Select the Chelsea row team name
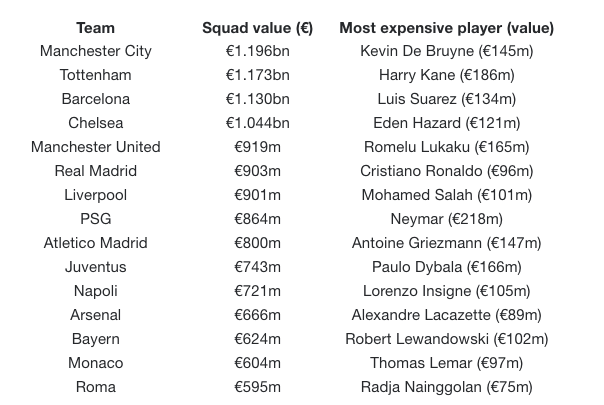 tap(96, 123)
